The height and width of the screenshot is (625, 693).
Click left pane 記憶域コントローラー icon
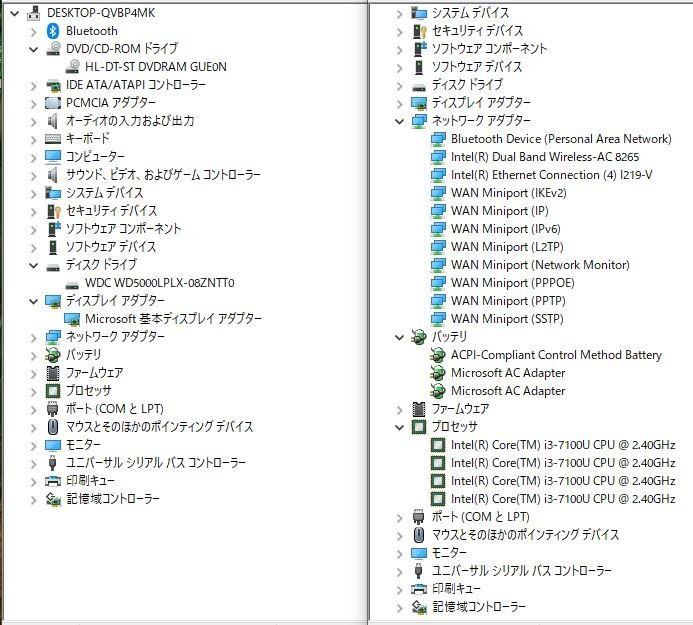point(53,499)
